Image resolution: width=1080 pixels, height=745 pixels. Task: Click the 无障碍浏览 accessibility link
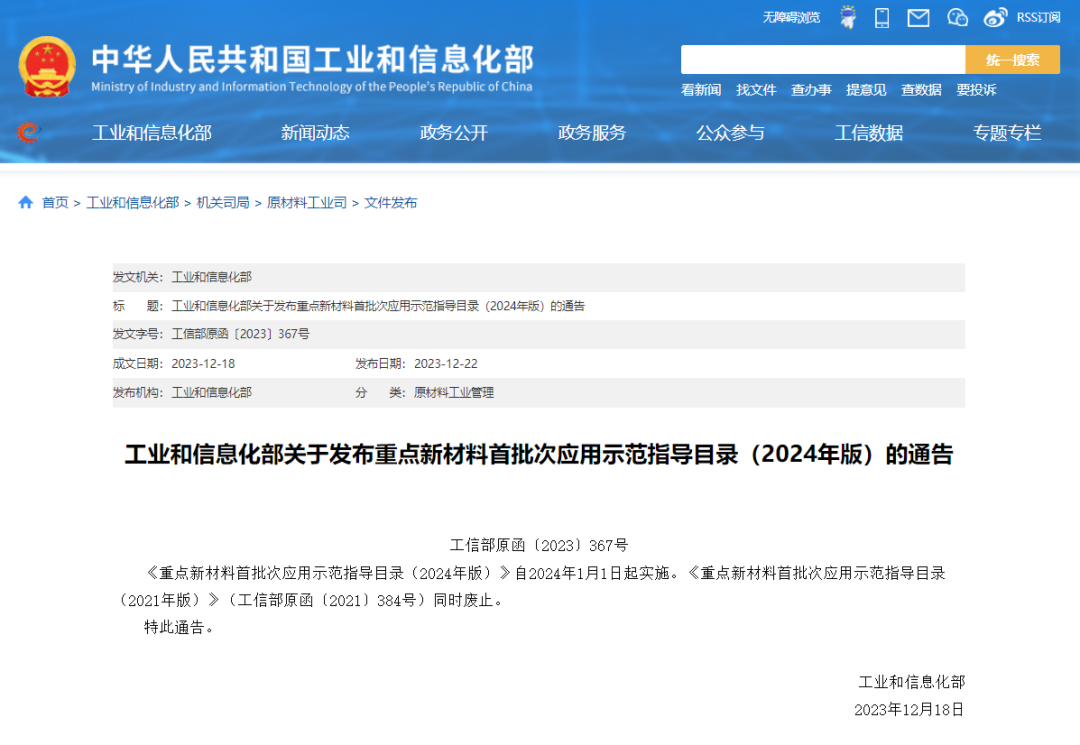(791, 17)
